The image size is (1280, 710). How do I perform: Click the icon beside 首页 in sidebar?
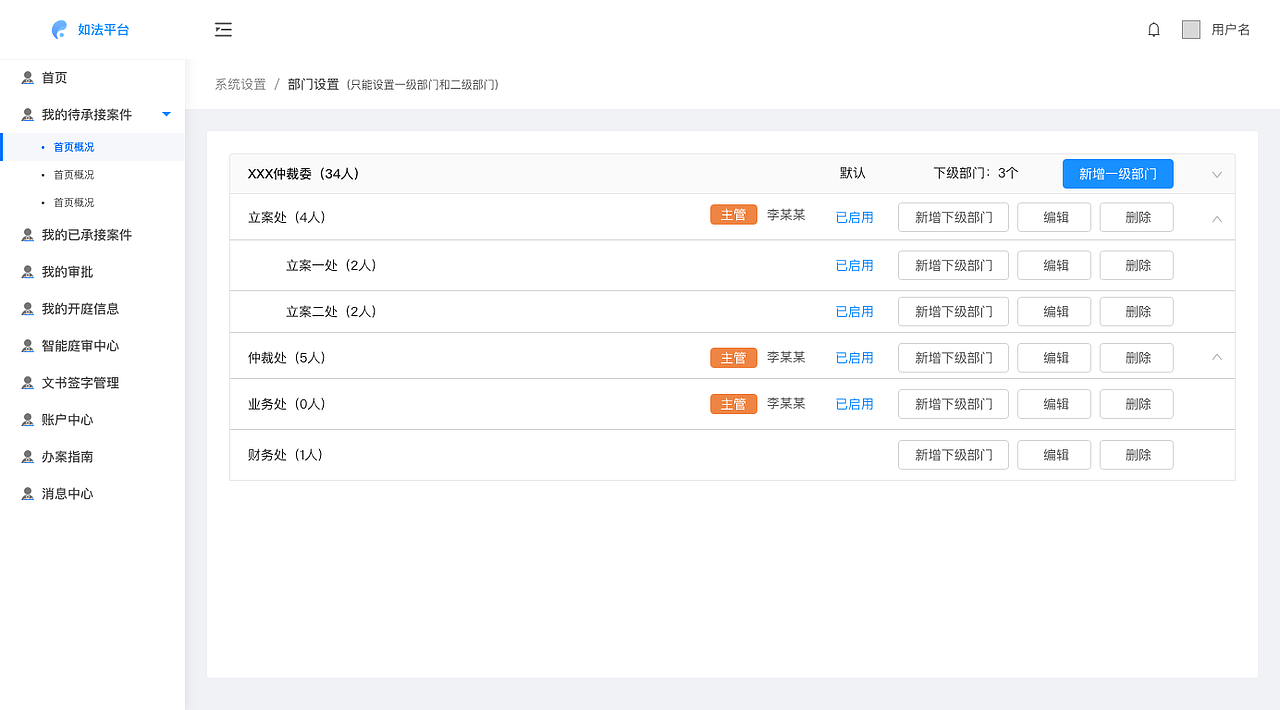click(28, 78)
